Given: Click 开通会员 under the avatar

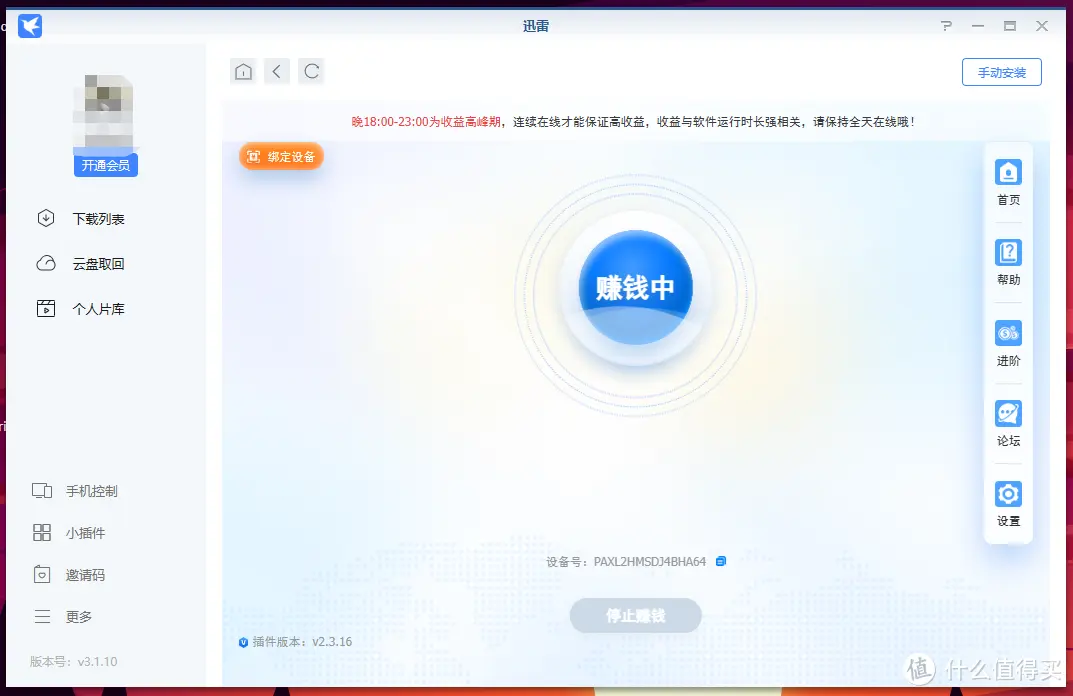Looking at the screenshot, I should [x=106, y=165].
